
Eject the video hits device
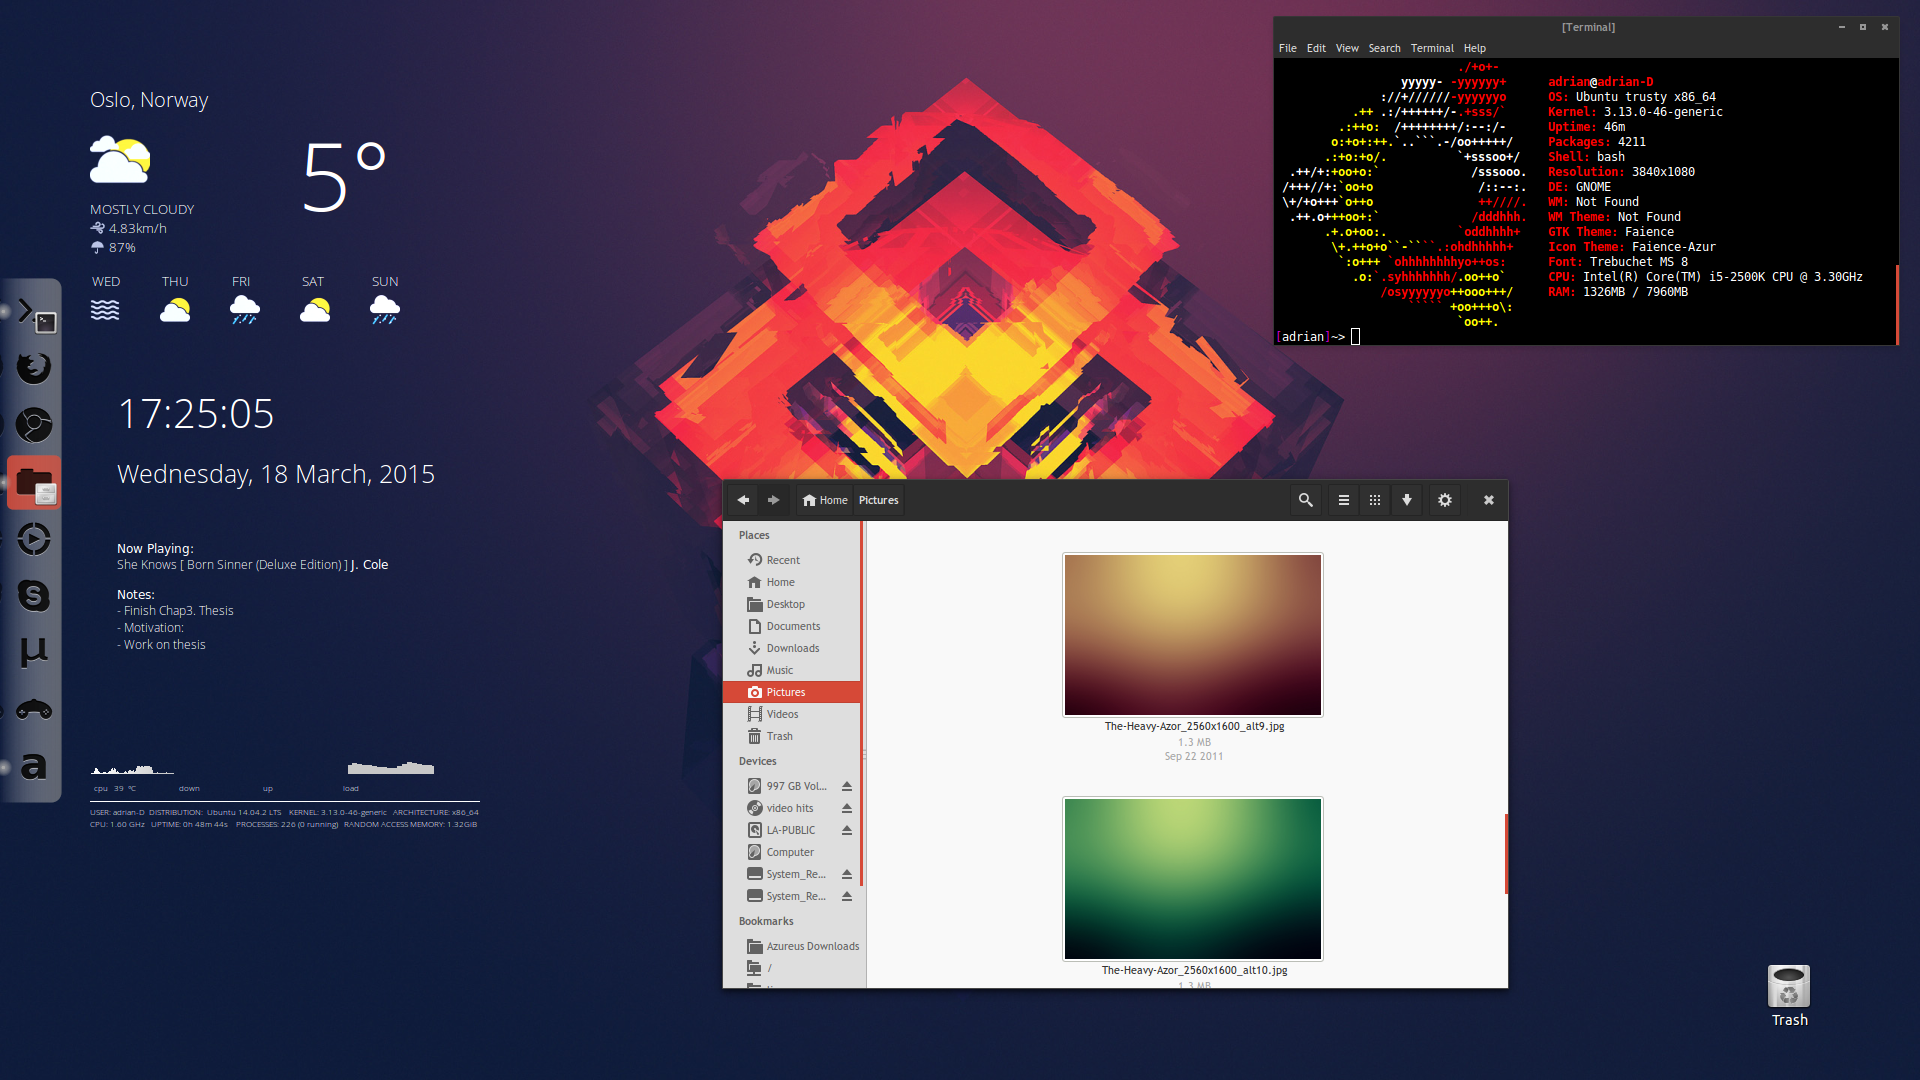click(847, 808)
